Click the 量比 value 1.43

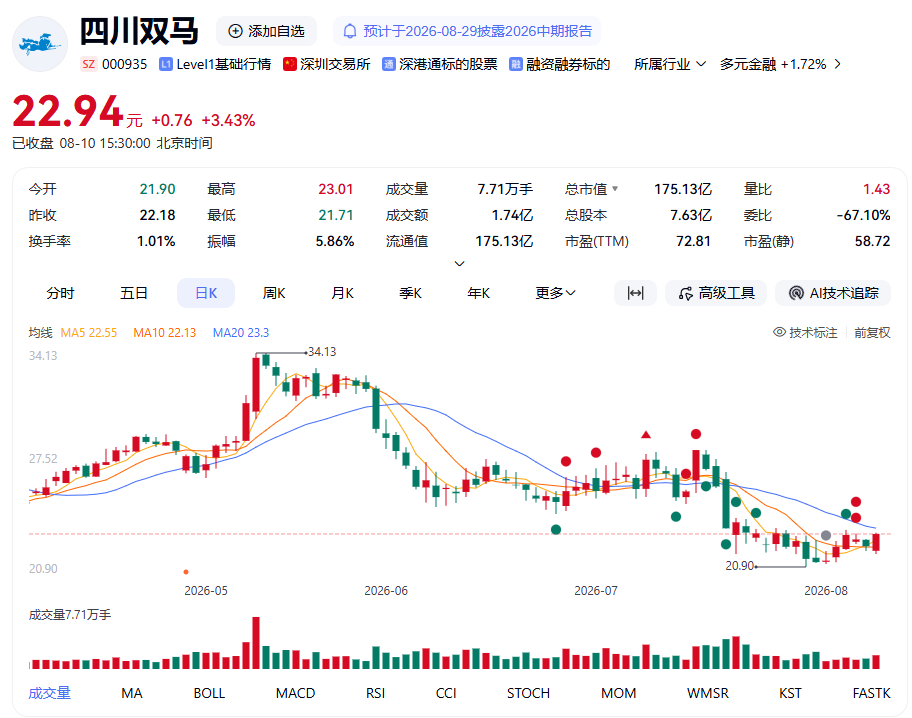point(877,189)
